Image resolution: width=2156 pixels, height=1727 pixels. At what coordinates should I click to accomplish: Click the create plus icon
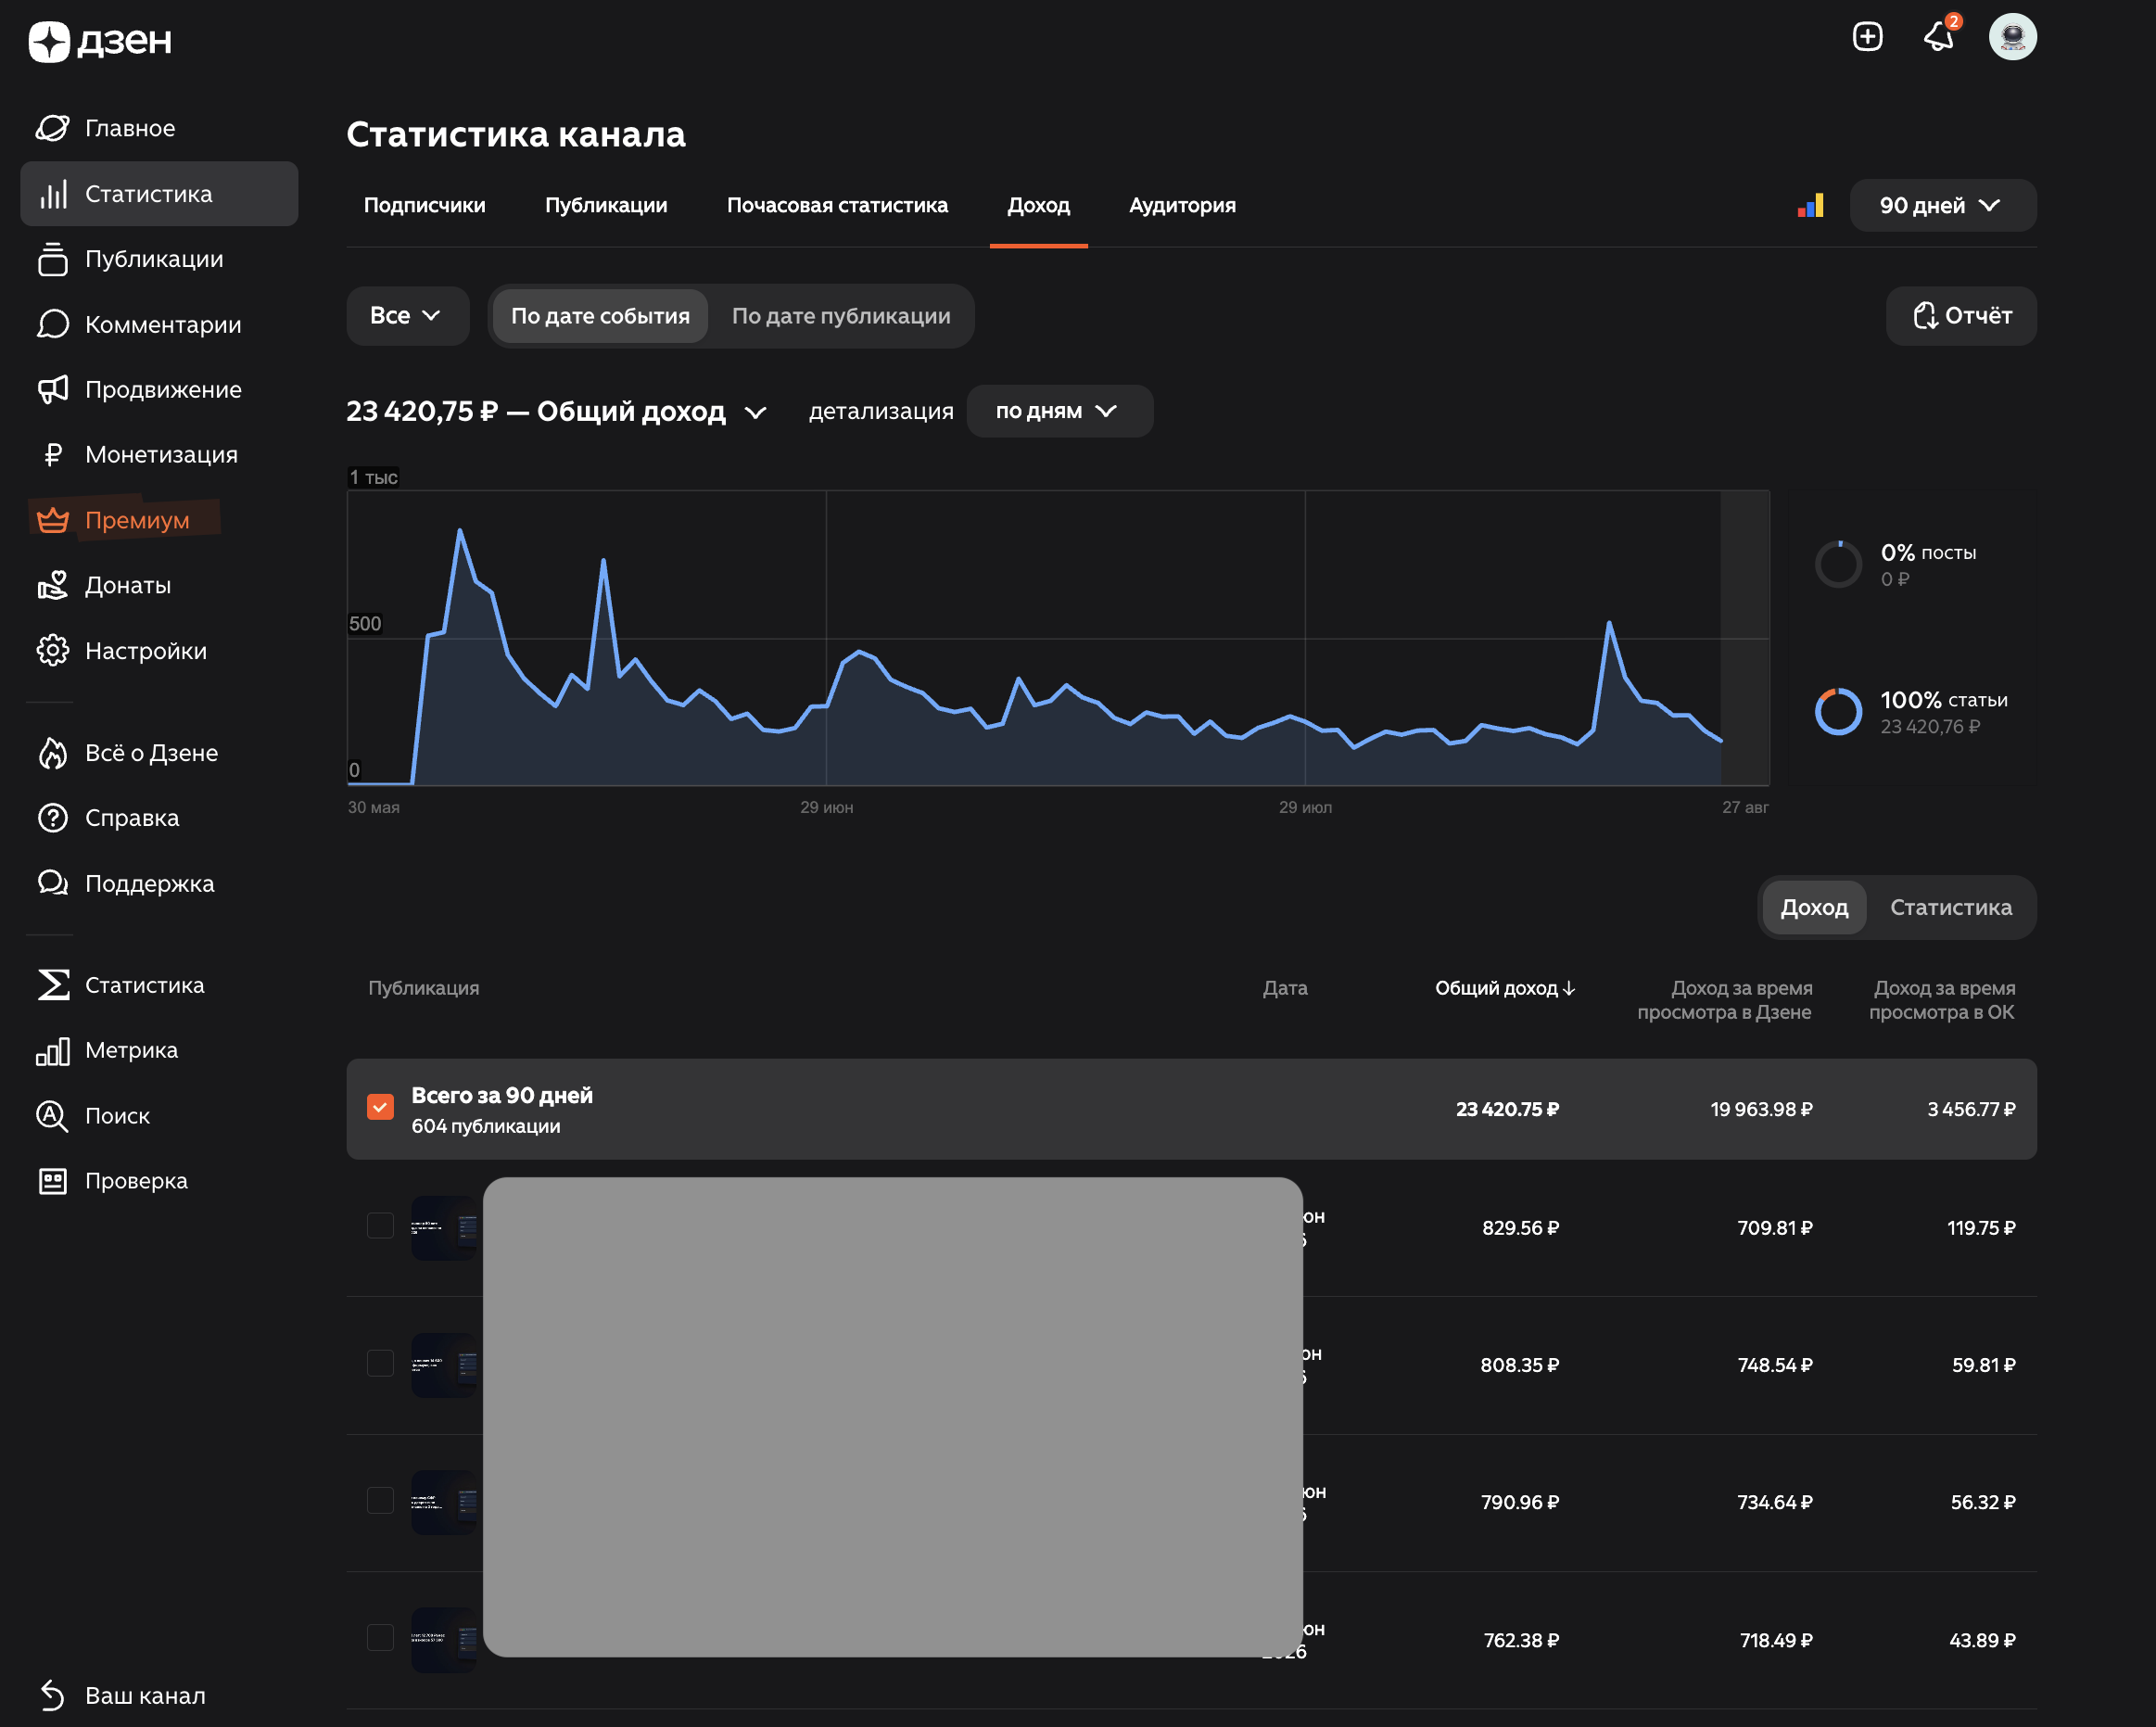pos(1867,37)
